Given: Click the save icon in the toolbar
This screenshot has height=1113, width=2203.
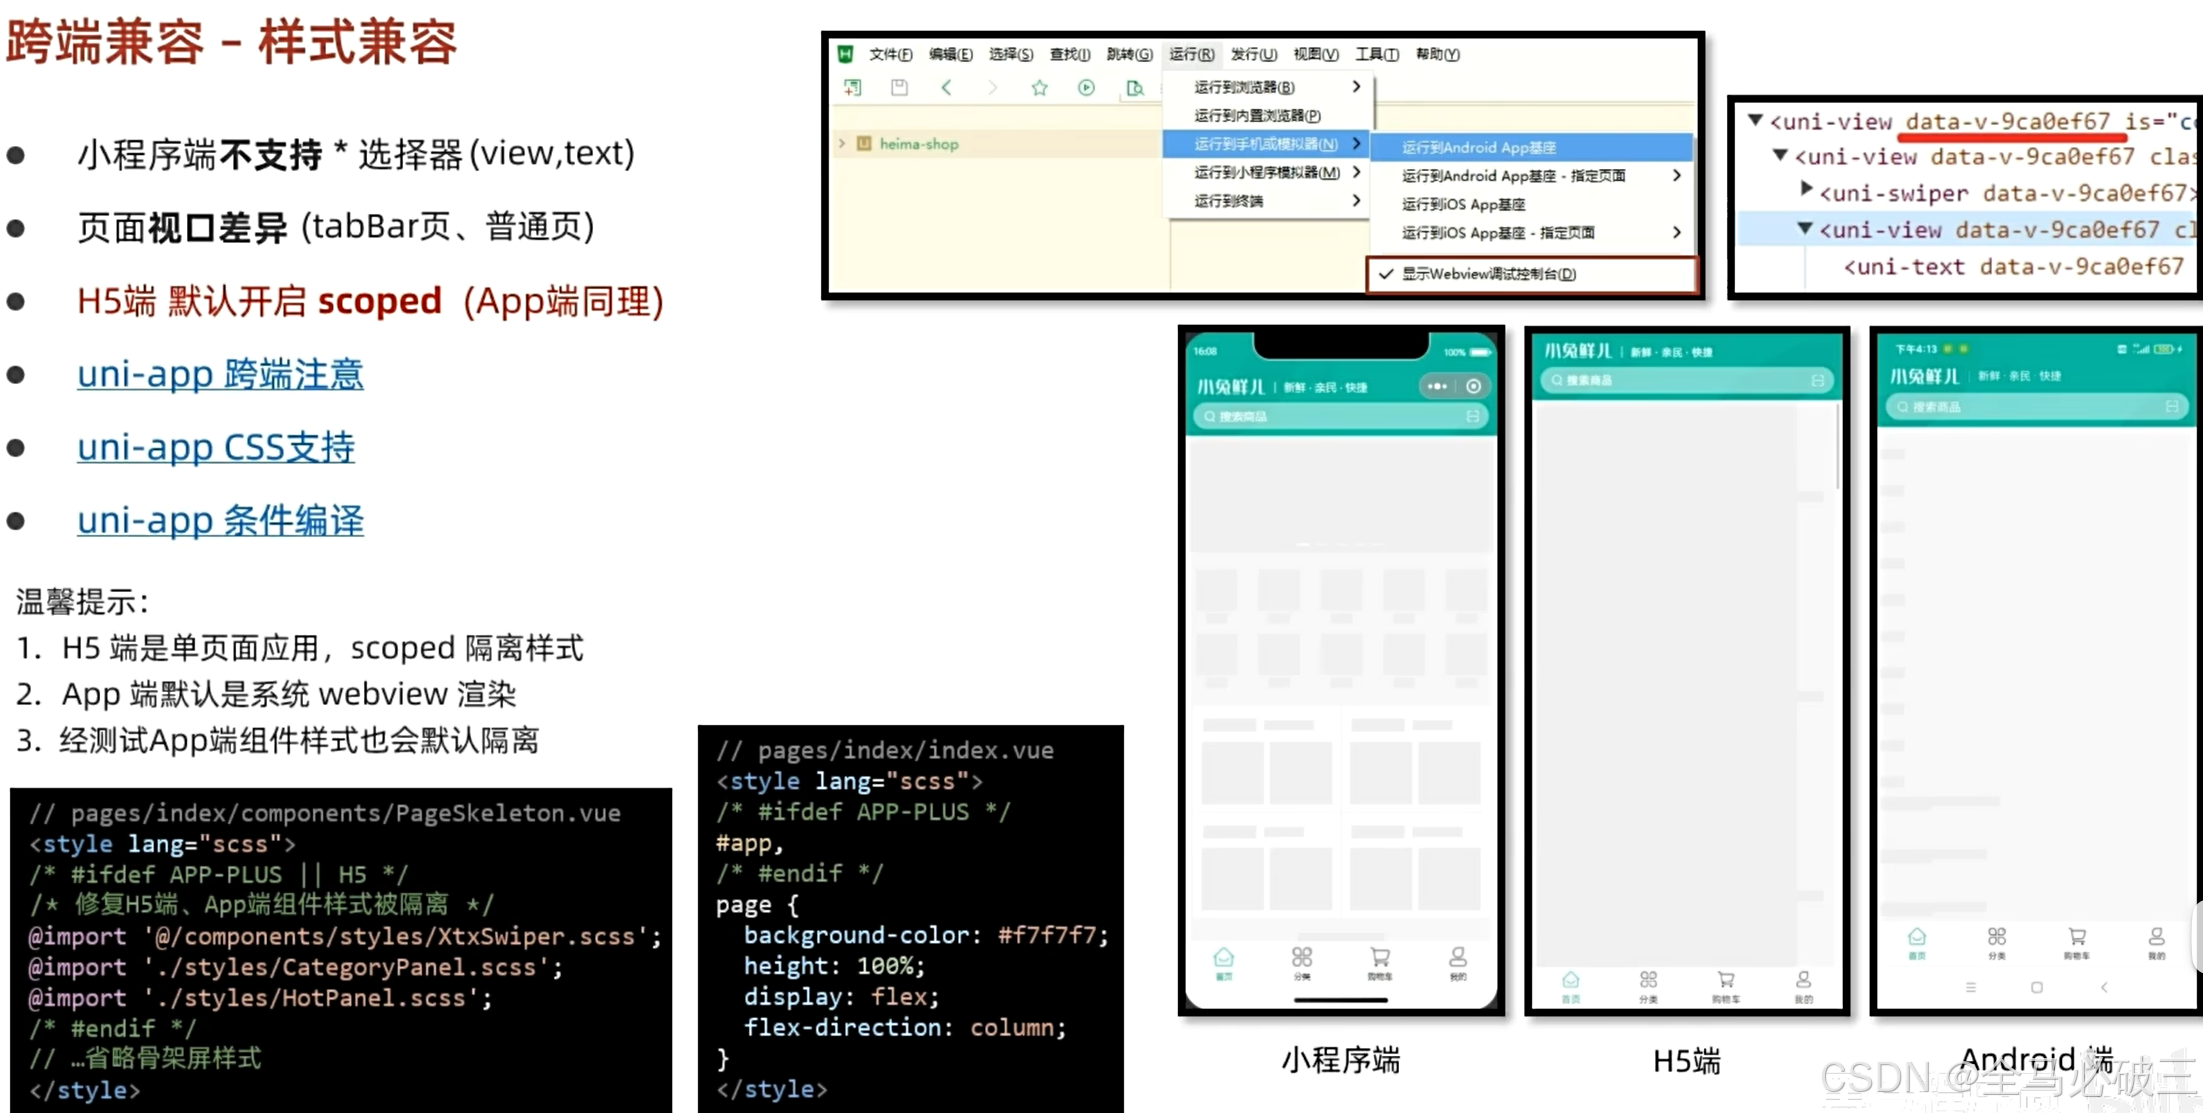Looking at the screenshot, I should [899, 88].
